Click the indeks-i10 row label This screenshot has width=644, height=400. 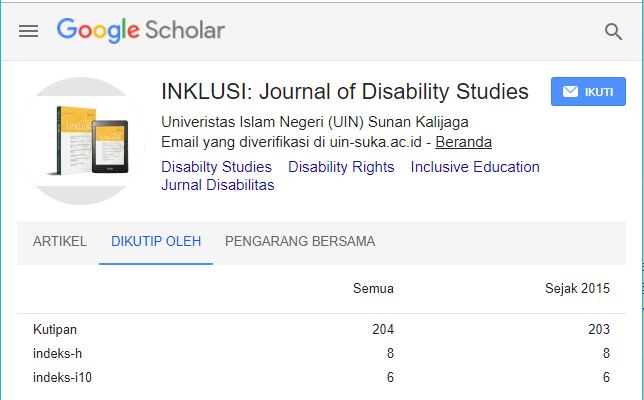(62, 377)
